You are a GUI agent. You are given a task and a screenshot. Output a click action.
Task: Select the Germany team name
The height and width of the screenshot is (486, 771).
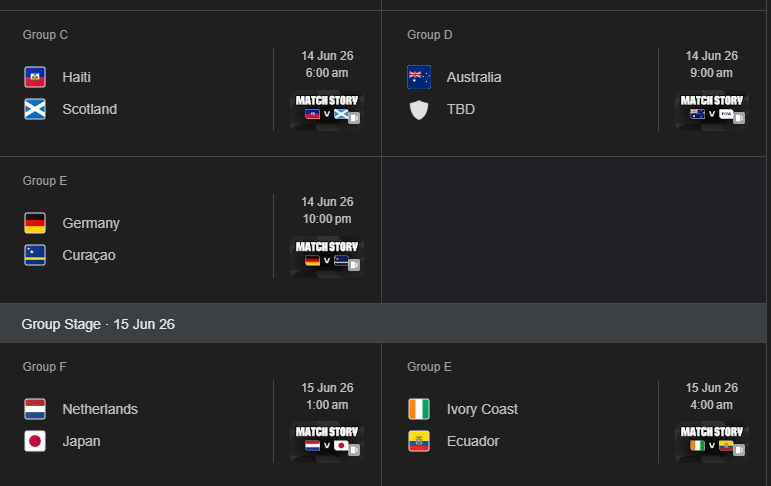(90, 223)
